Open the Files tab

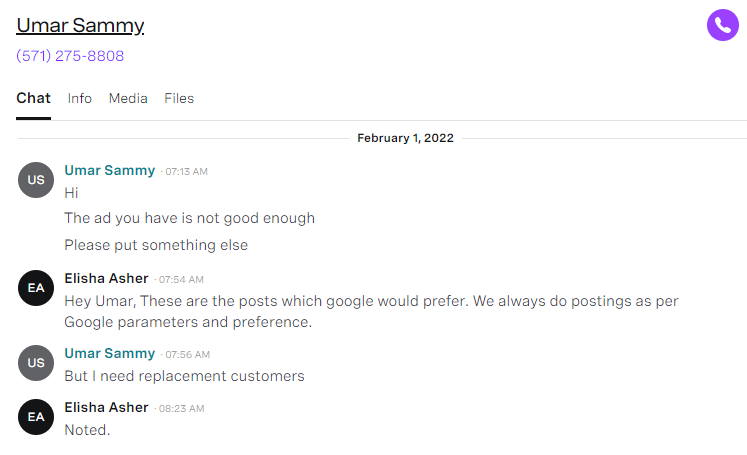point(179,98)
